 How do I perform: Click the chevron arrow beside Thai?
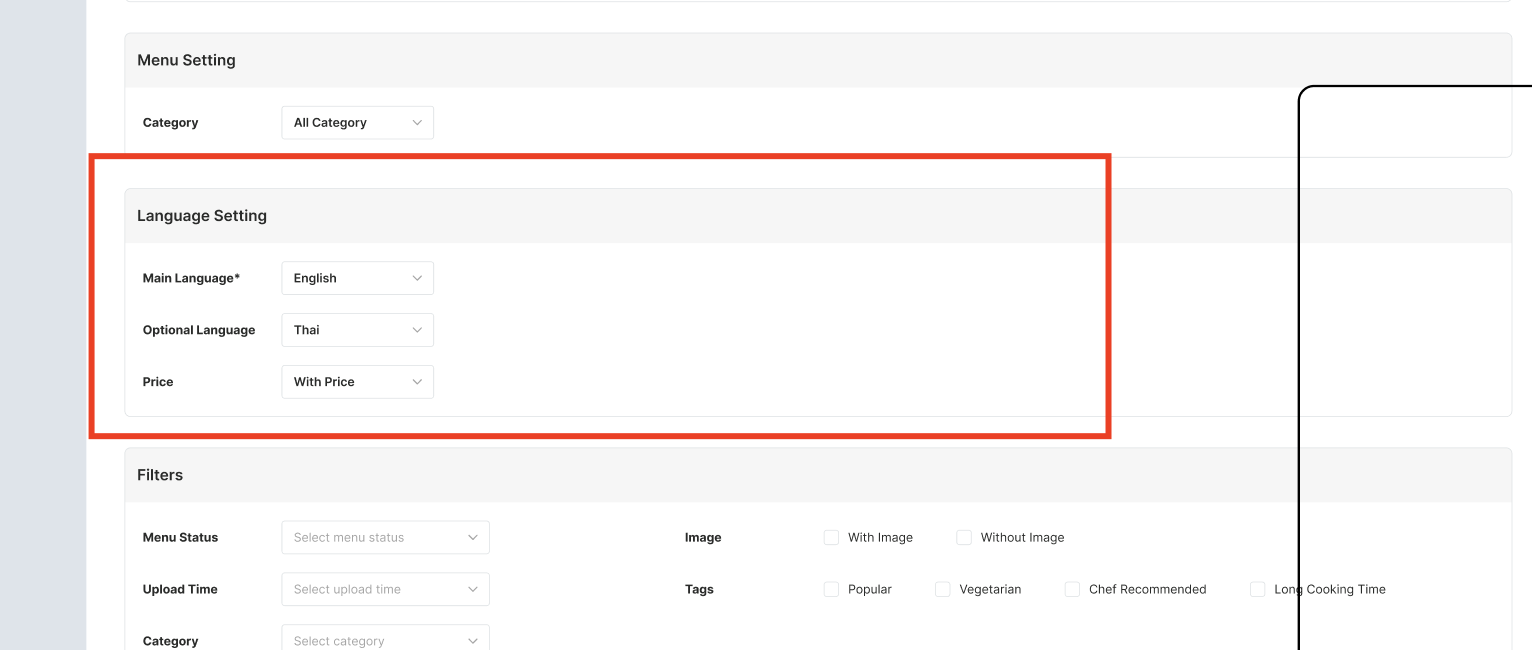(417, 330)
